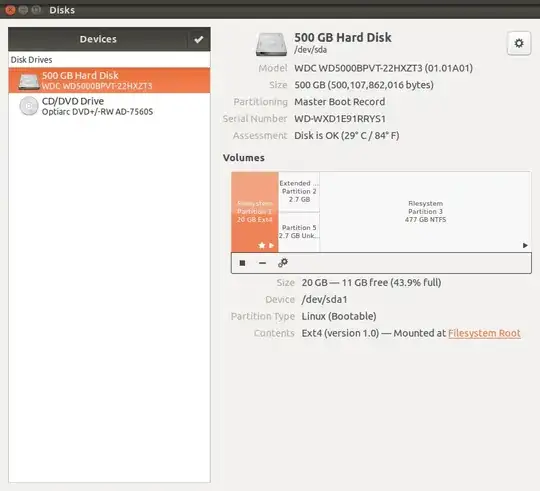Click the mounted arrow on Partition 3
The width and height of the screenshot is (540, 491).
pos(525,245)
